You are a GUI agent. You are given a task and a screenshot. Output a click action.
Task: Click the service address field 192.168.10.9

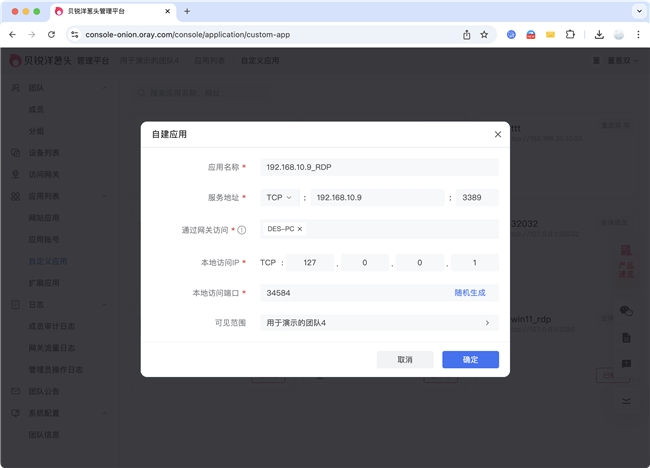[377, 198]
